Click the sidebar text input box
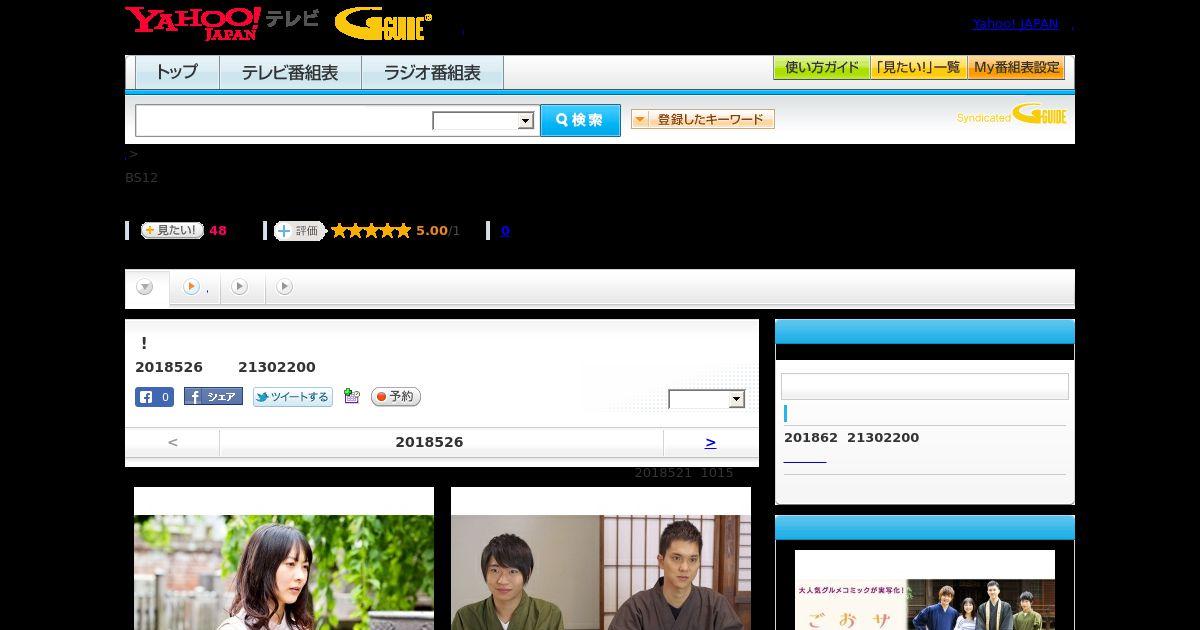The image size is (1200, 630). 925,387
